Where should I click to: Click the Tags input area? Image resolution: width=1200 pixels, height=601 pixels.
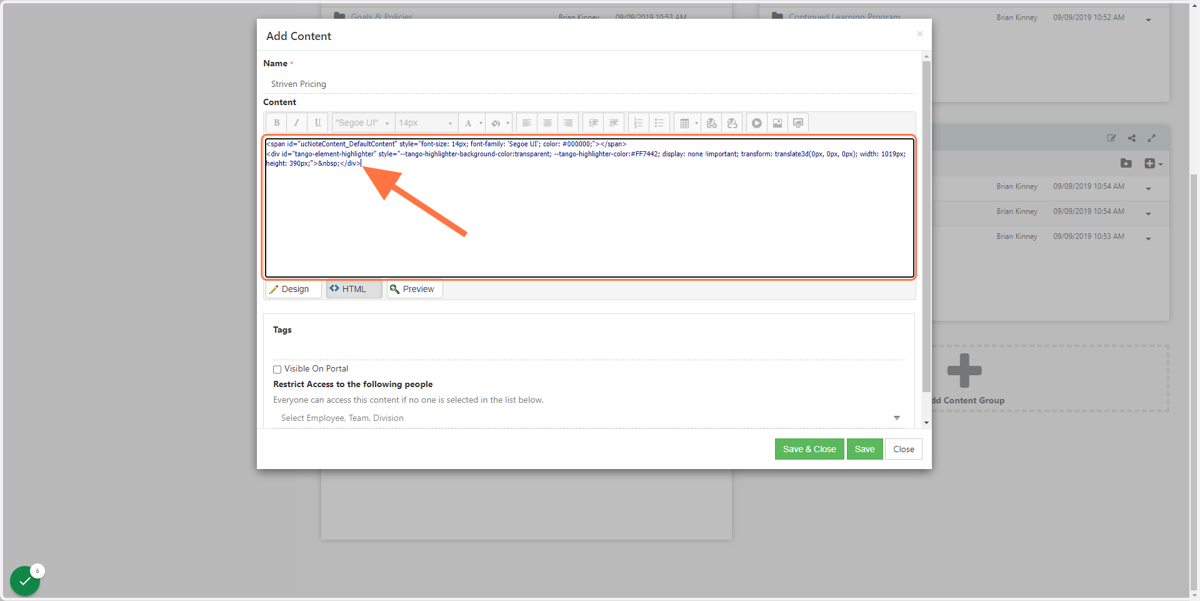(x=589, y=349)
